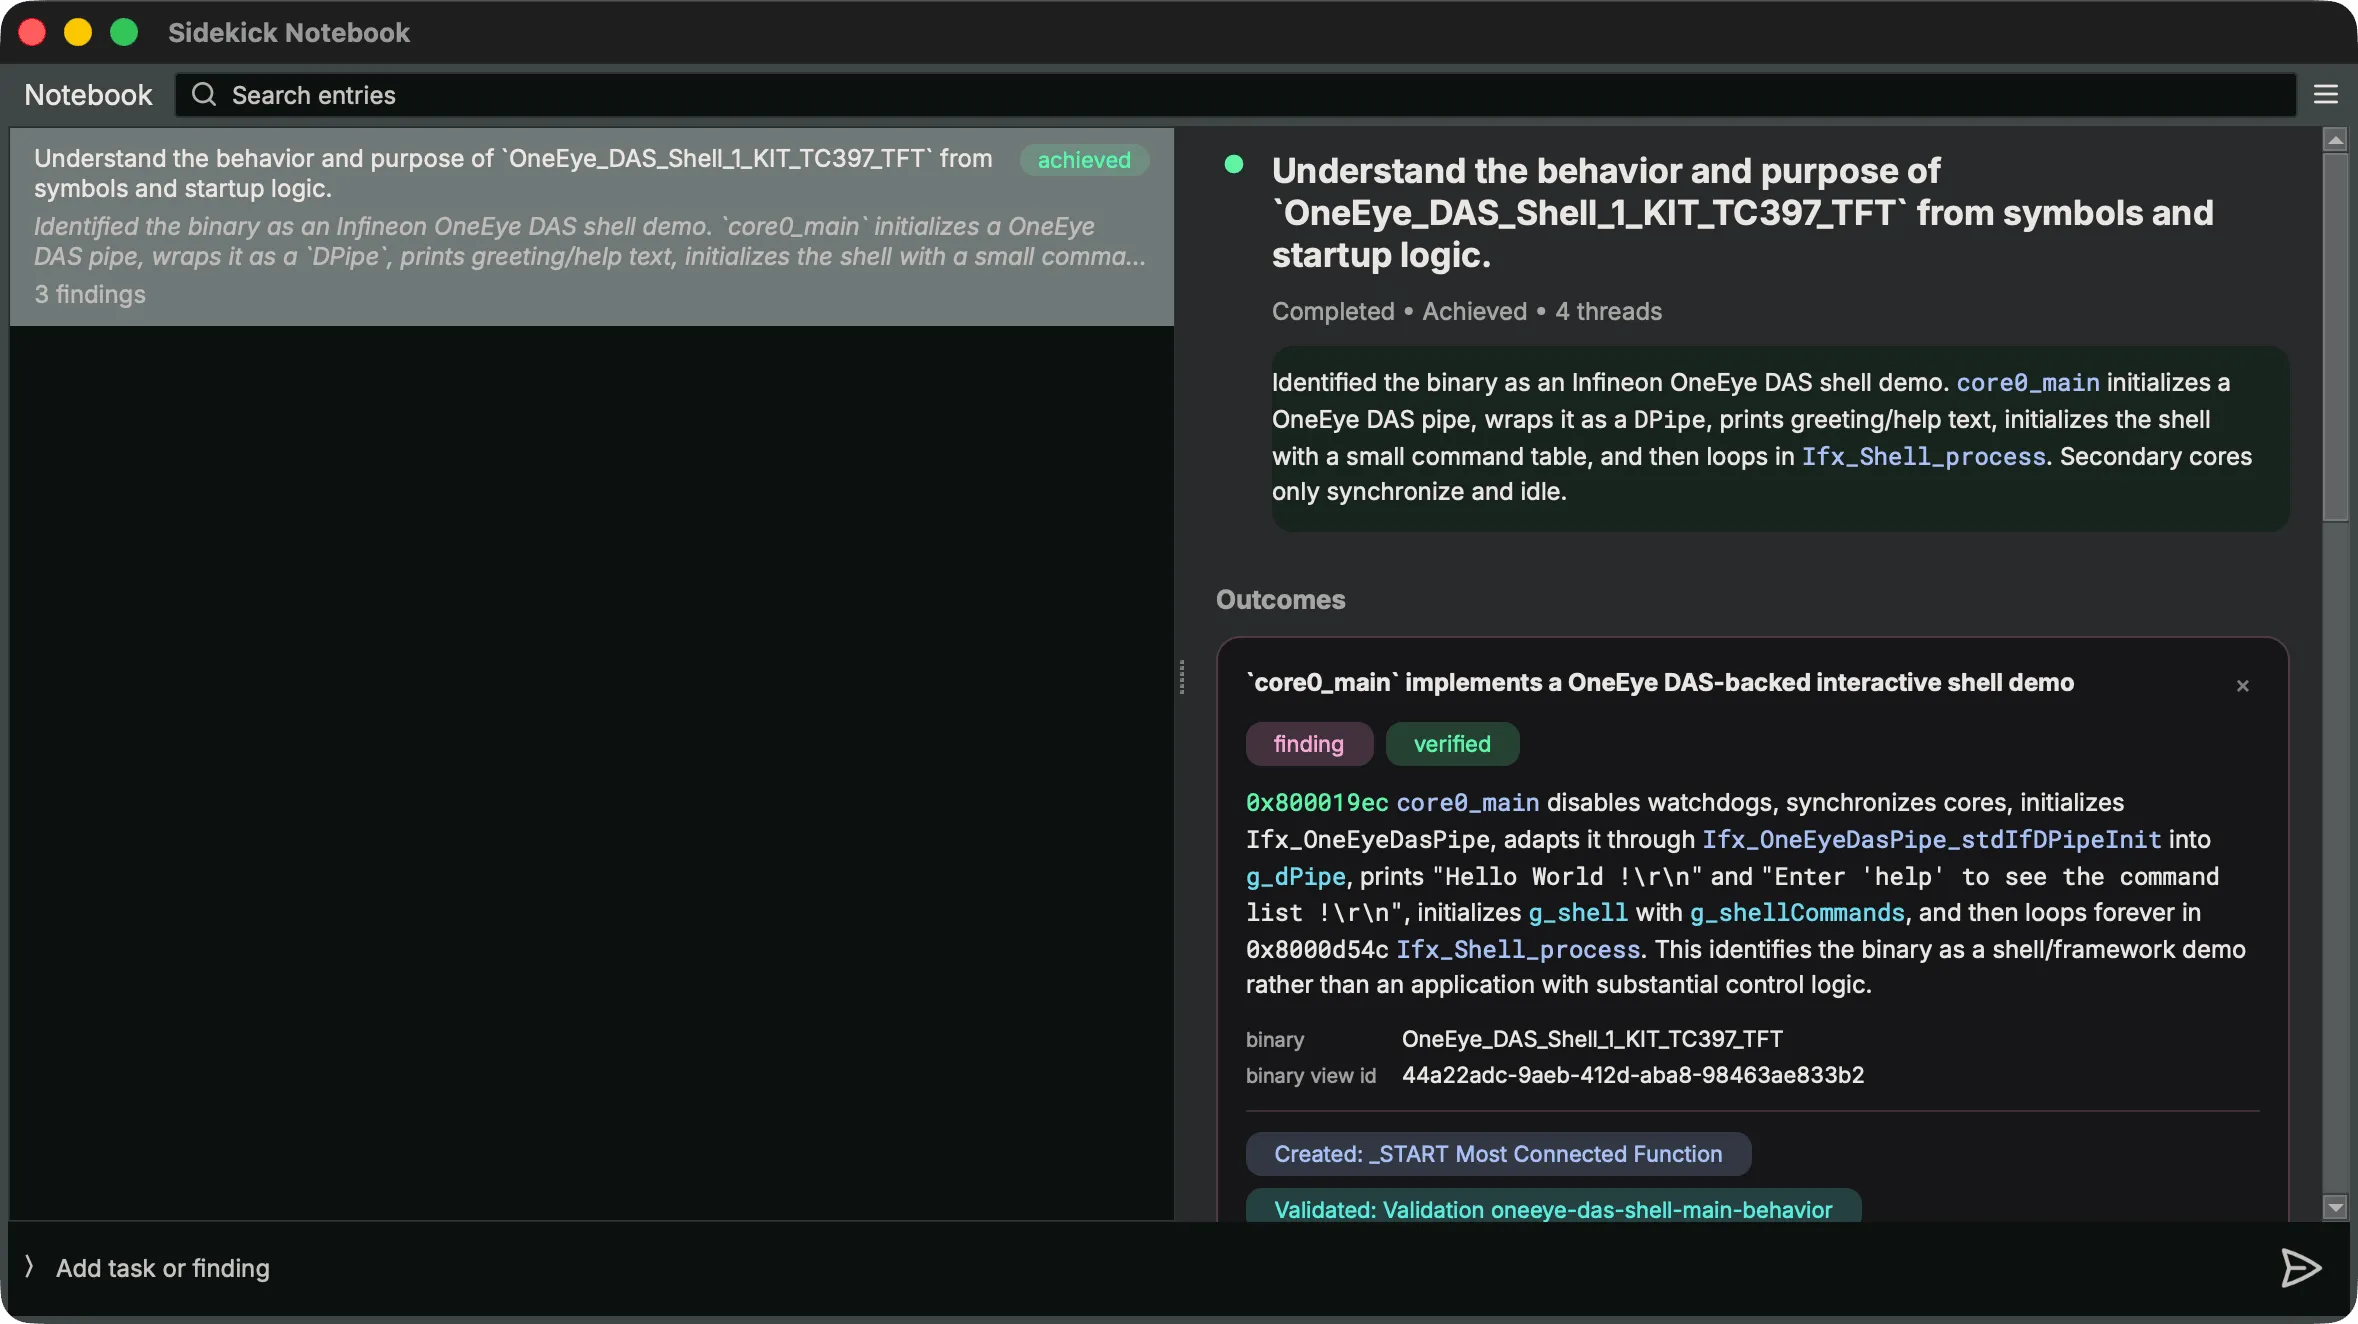Screen dimensions: 2358x1324
Task: Click the achieved status badge
Action: click(1084, 160)
